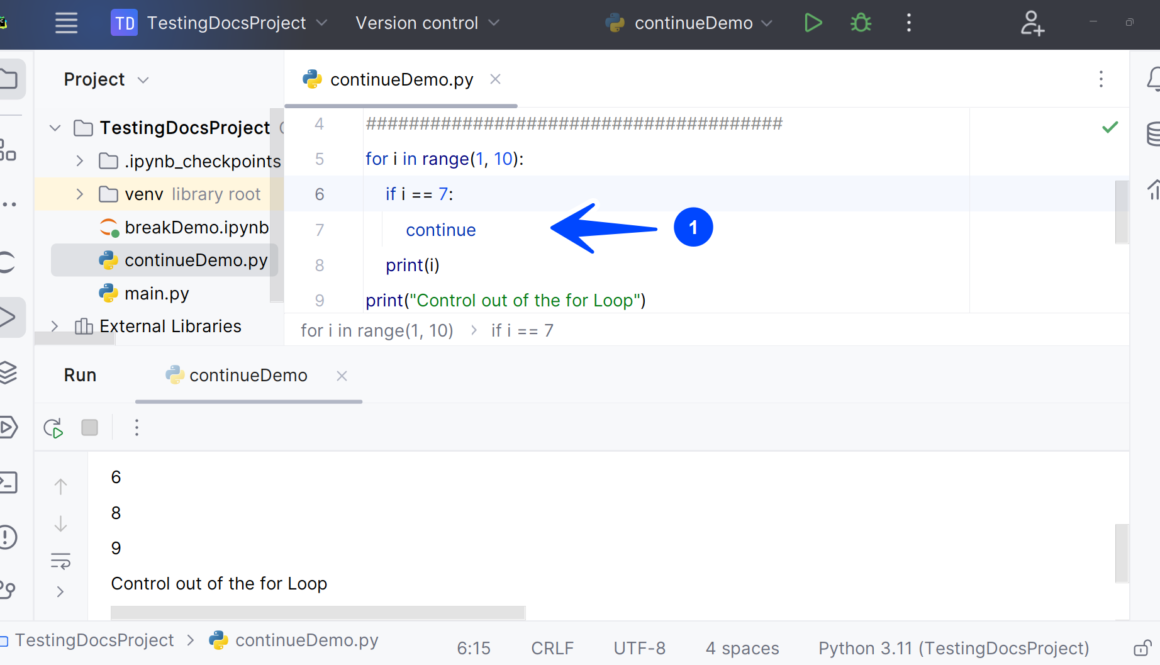
Task: Open the hamburger main menu
Action: [66, 23]
